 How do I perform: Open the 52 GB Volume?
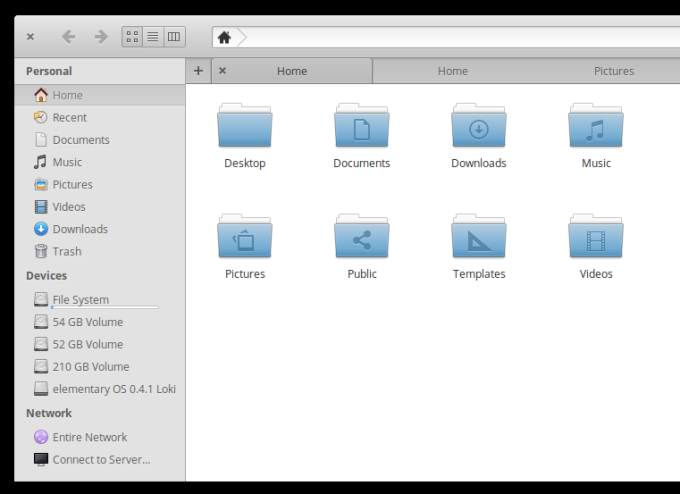(x=100, y=344)
